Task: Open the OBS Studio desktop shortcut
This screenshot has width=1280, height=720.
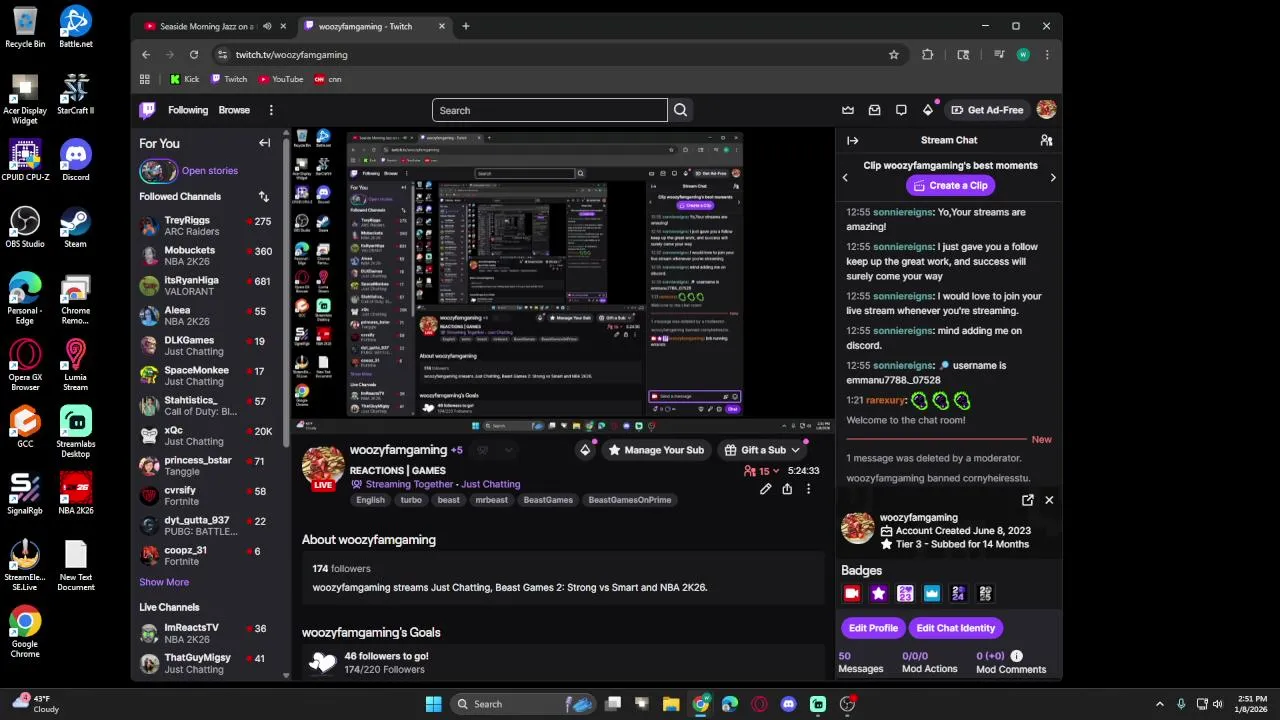Action: tap(25, 227)
